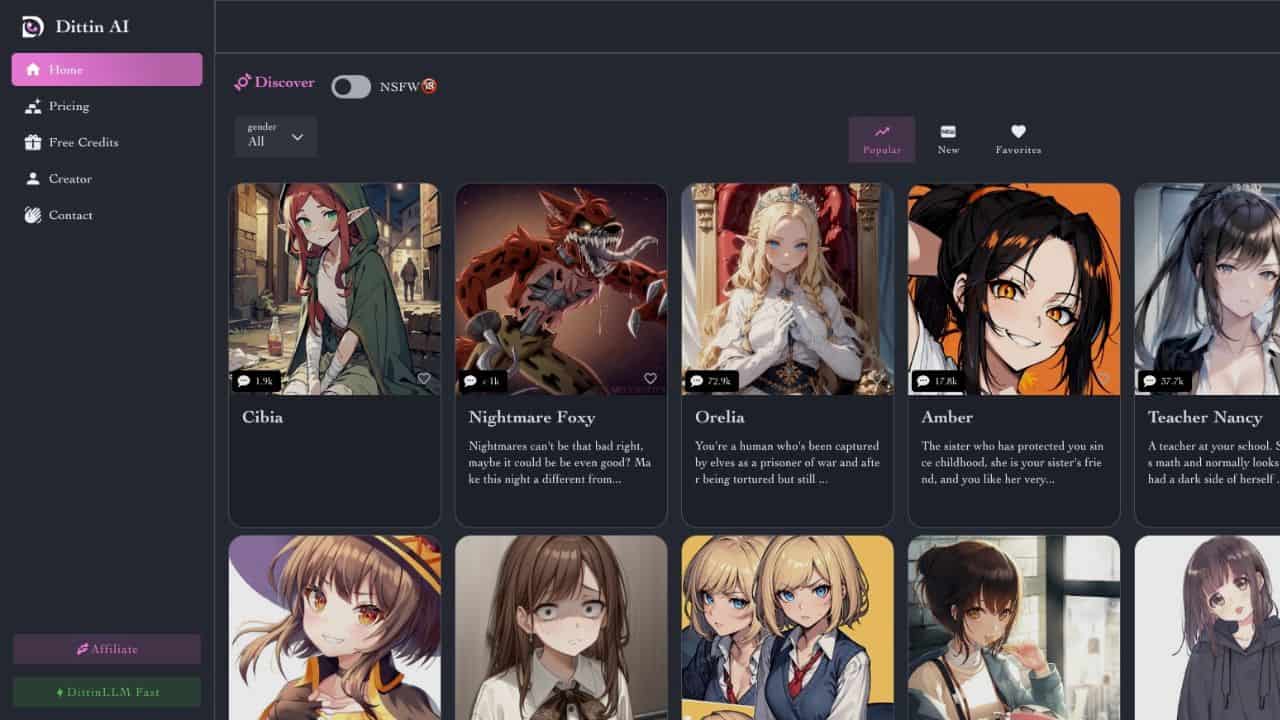Open the black hoodie girl character card
1280x720 pixels.
1207,628
